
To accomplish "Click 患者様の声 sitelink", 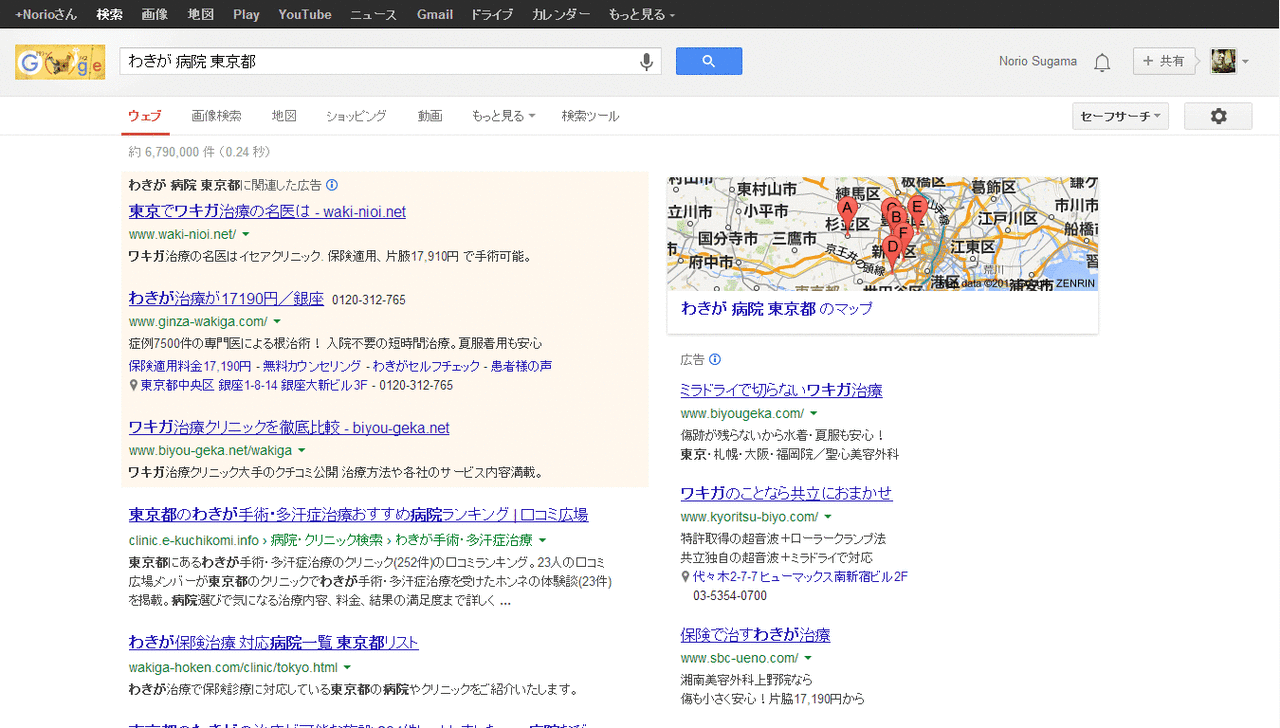I will click(x=521, y=366).
